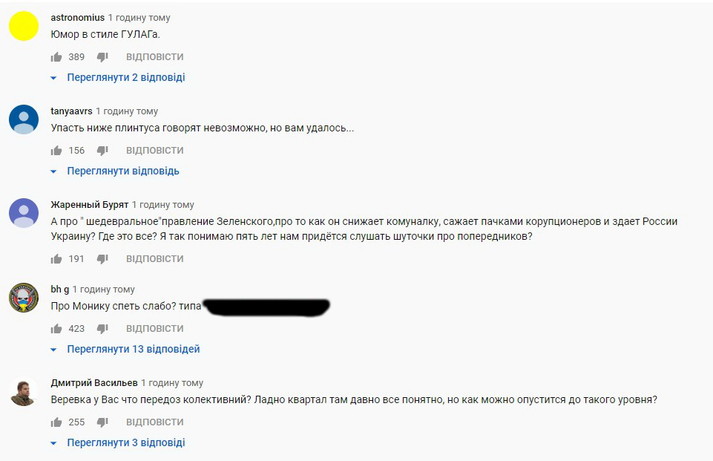Like the Дмитрий Васильев comment
The image size is (713, 461).
click(x=56, y=422)
